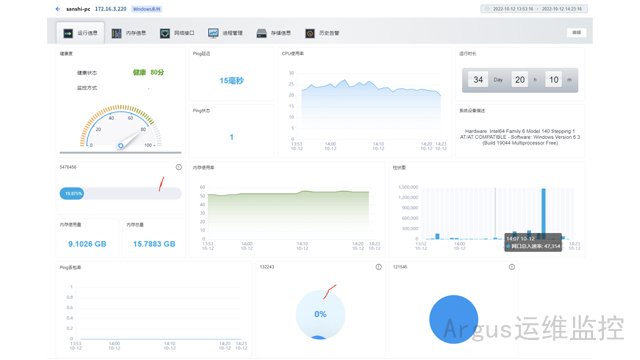
Task: Click the hostname sanshi-pc
Action: (78, 9)
